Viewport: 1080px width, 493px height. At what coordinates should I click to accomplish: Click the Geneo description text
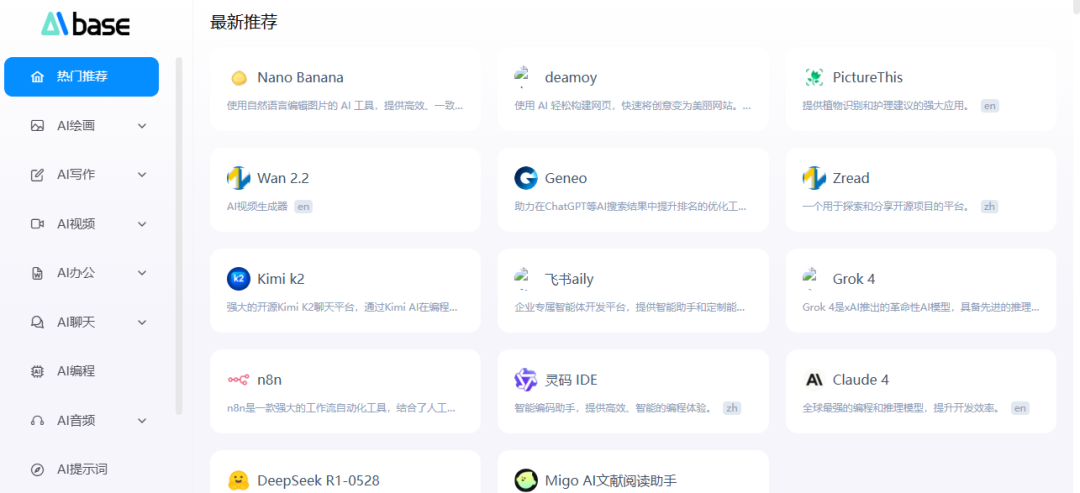pos(630,207)
